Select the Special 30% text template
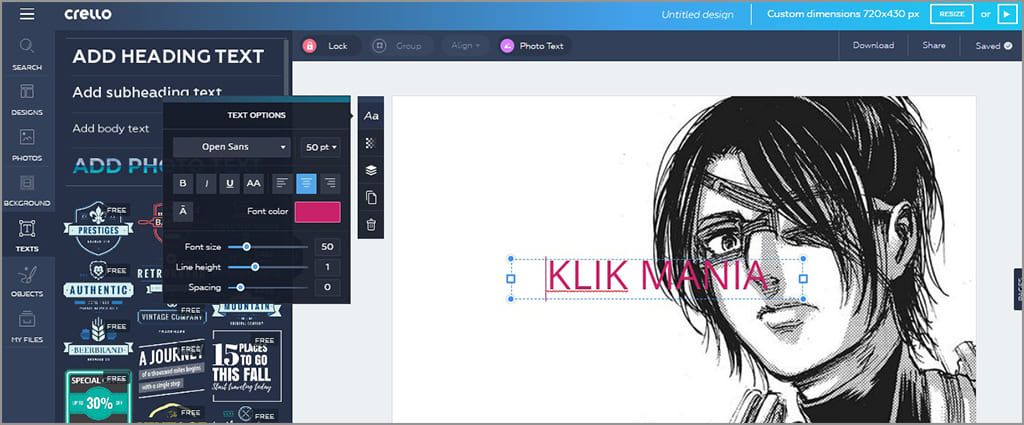Image resolution: width=1024 pixels, height=425 pixels. [x=99, y=397]
